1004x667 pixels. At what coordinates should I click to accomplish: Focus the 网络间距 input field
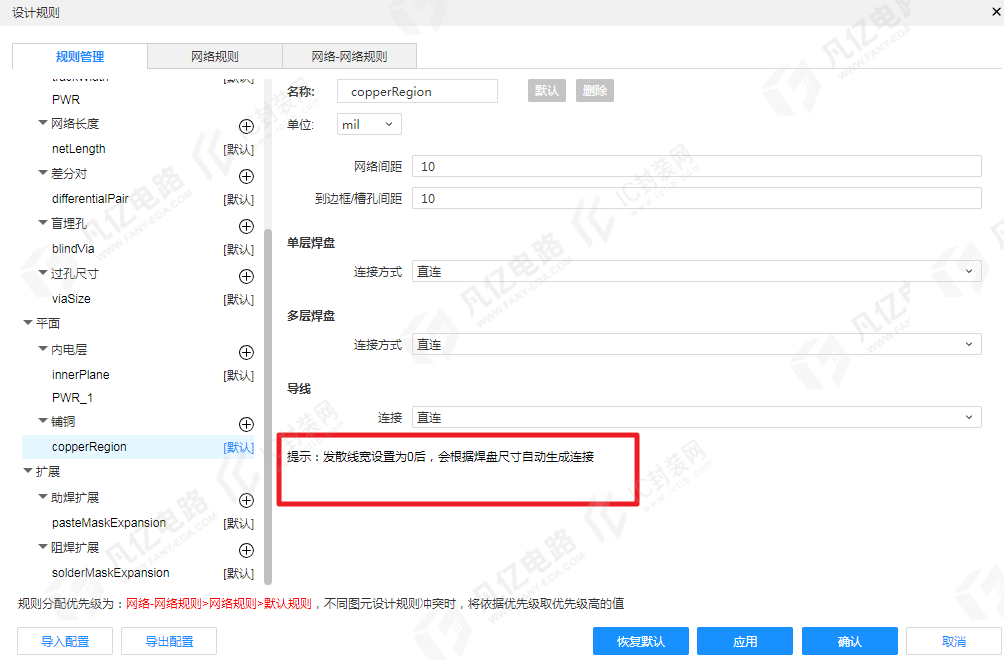point(697,166)
